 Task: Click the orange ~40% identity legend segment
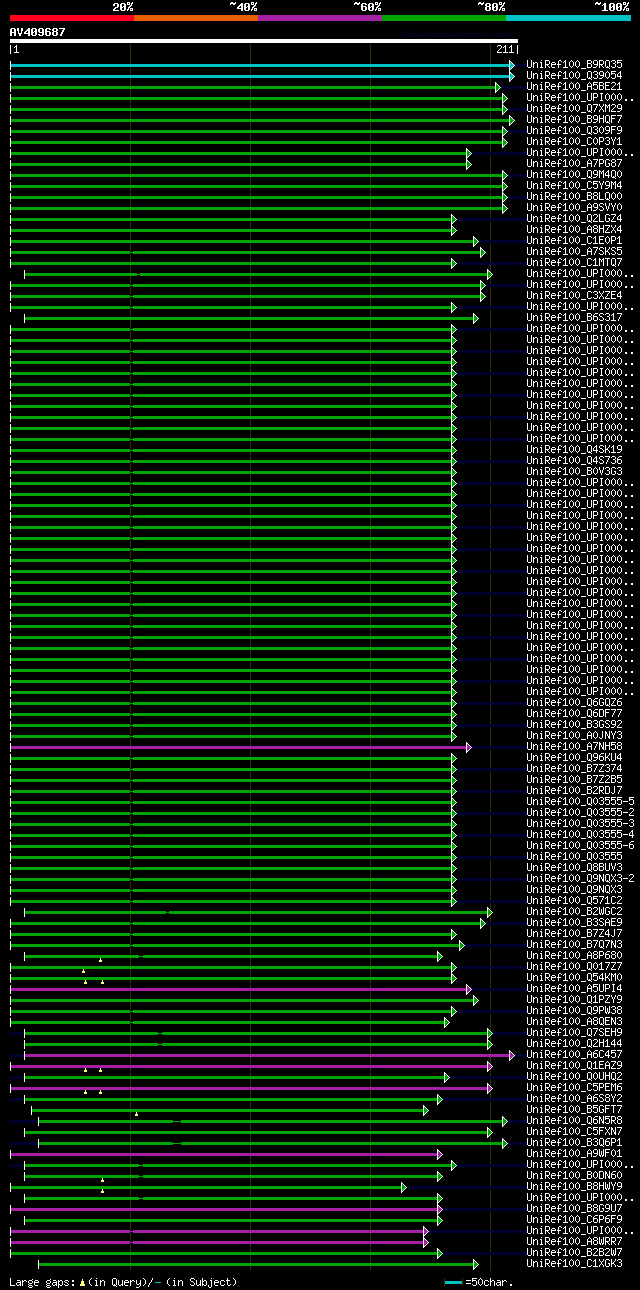point(195,17)
